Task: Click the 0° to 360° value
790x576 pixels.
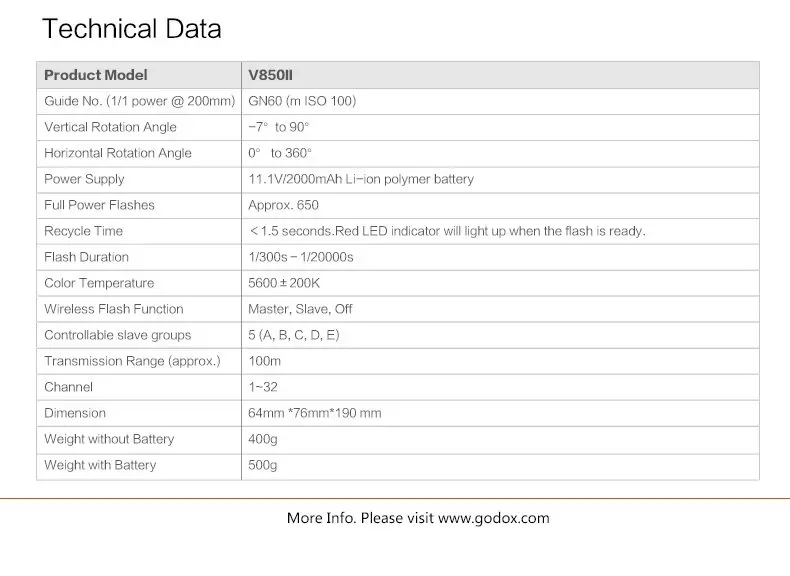Action: click(x=280, y=153)
